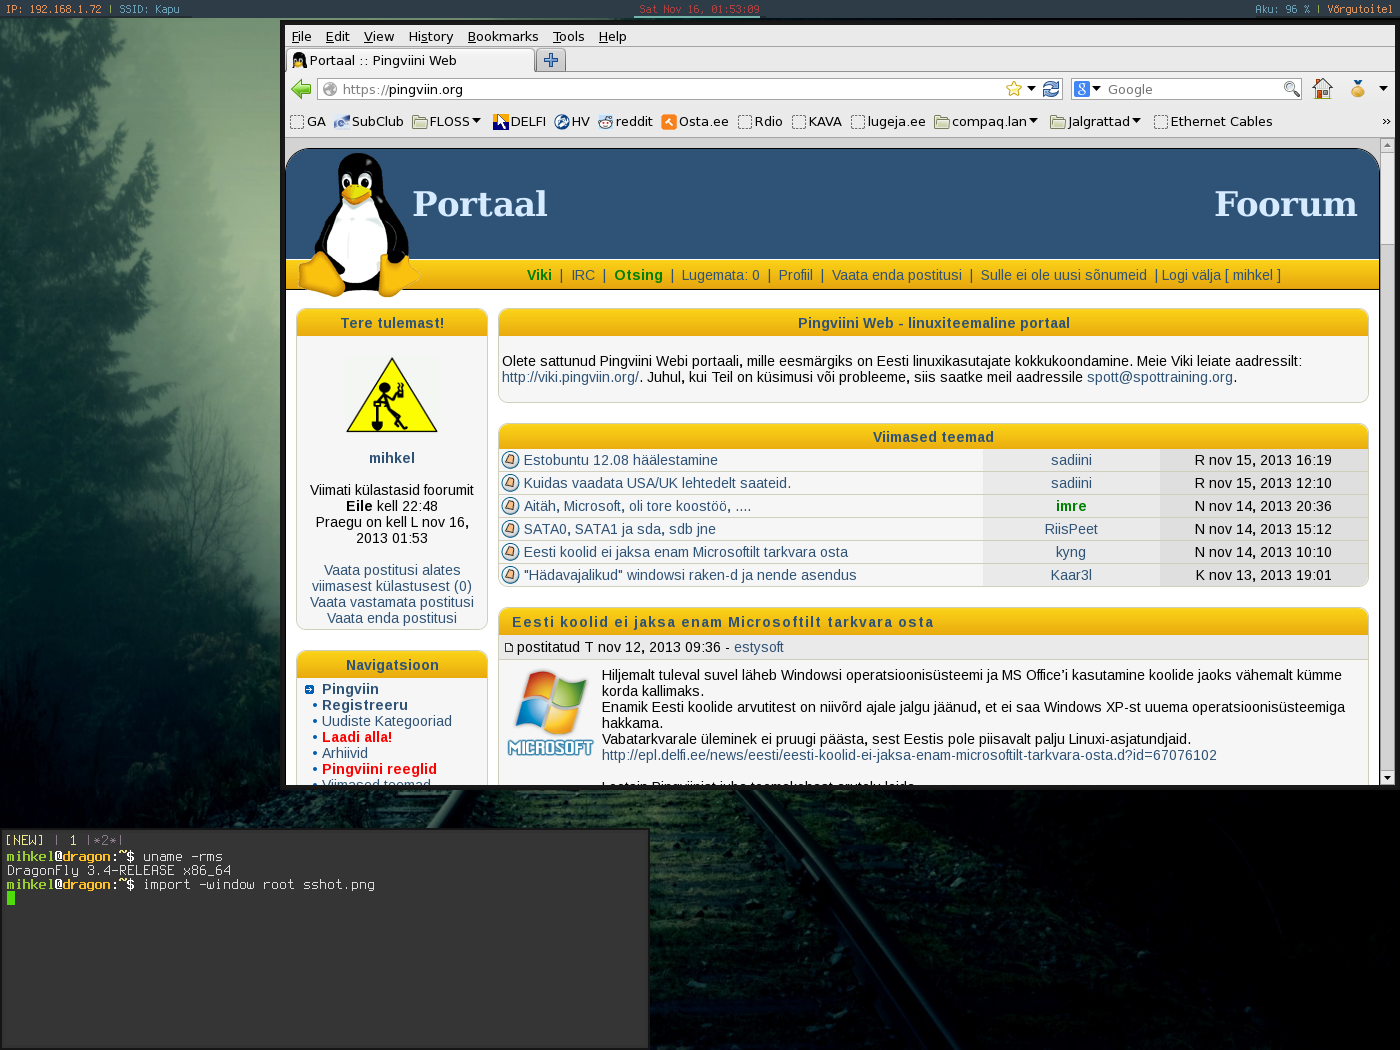Screen dimensions: 1400x1050
Task: Go to the browser home page icon
Action: point(1322,89)
